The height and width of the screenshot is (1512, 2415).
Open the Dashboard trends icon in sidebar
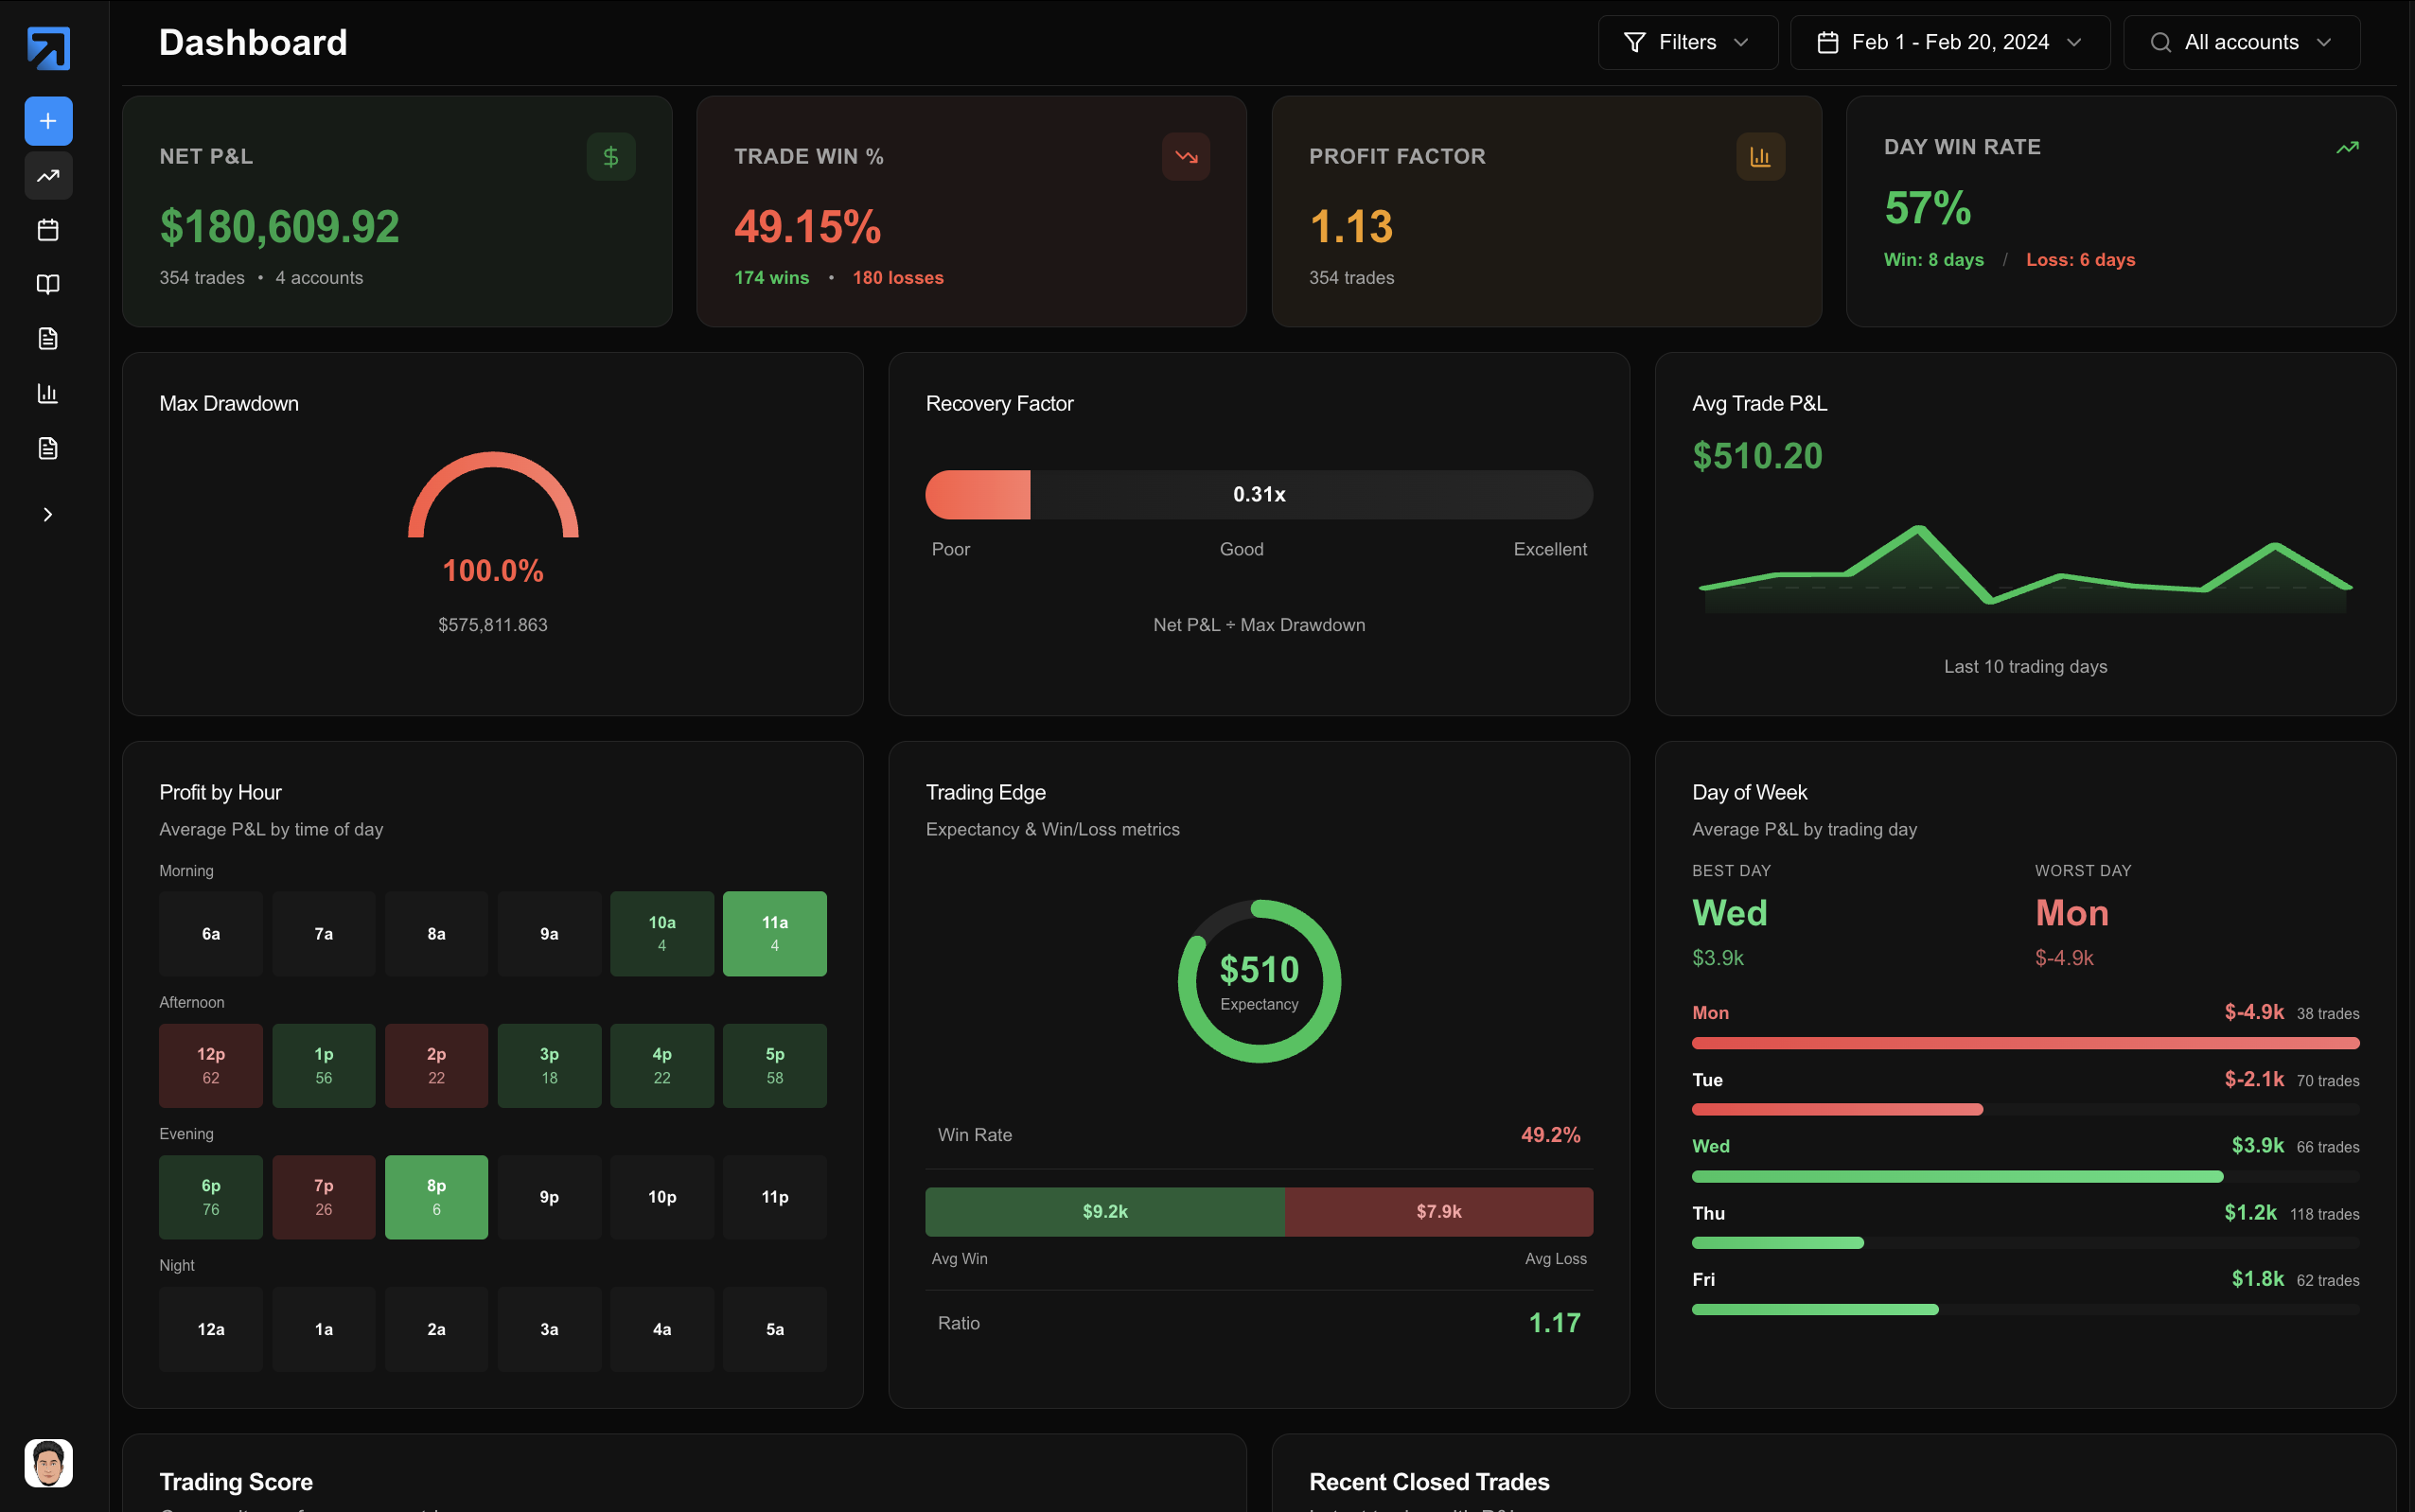click(48, 176)
